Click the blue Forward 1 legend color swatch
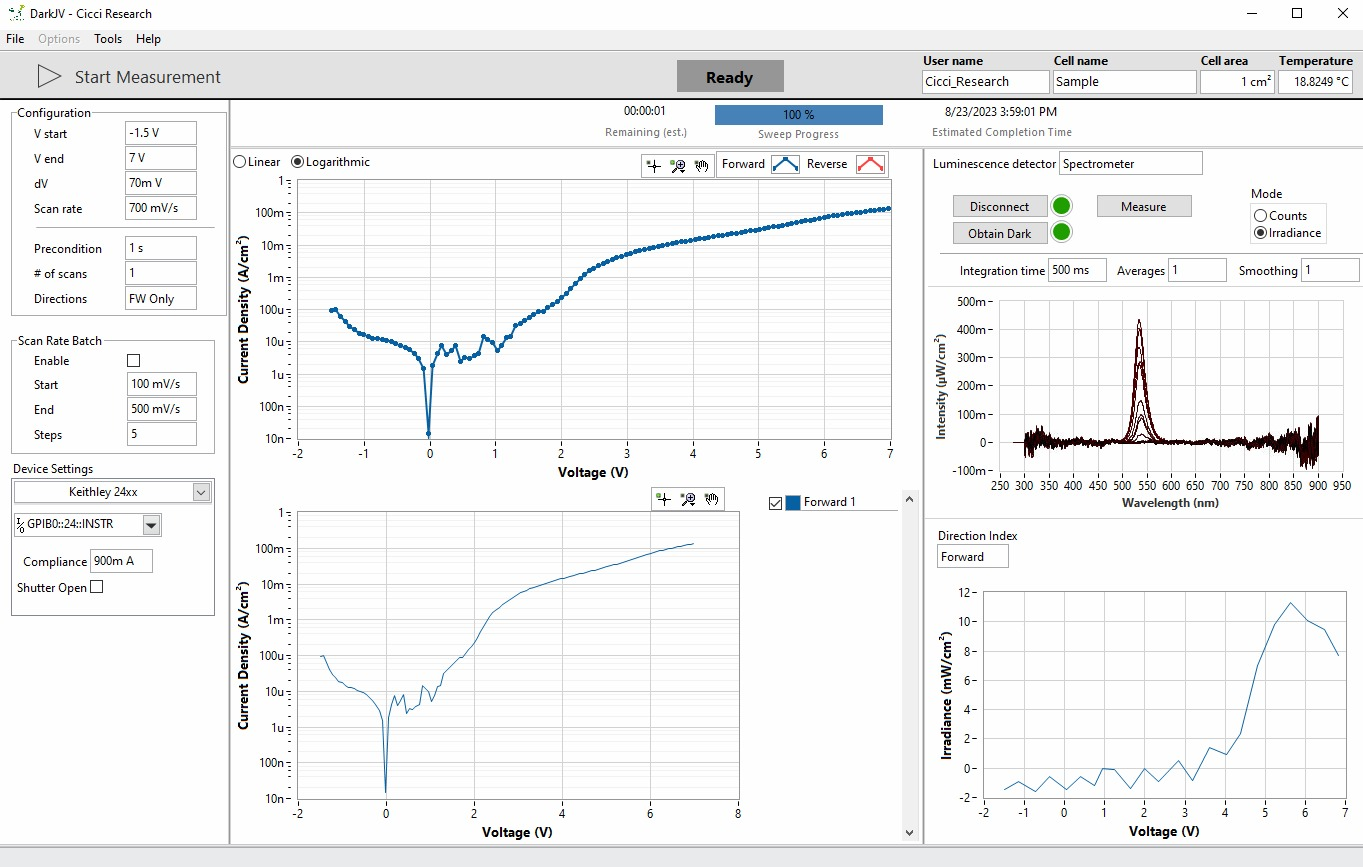Viewport: 1363px width, 867px height. coord(793,503)
